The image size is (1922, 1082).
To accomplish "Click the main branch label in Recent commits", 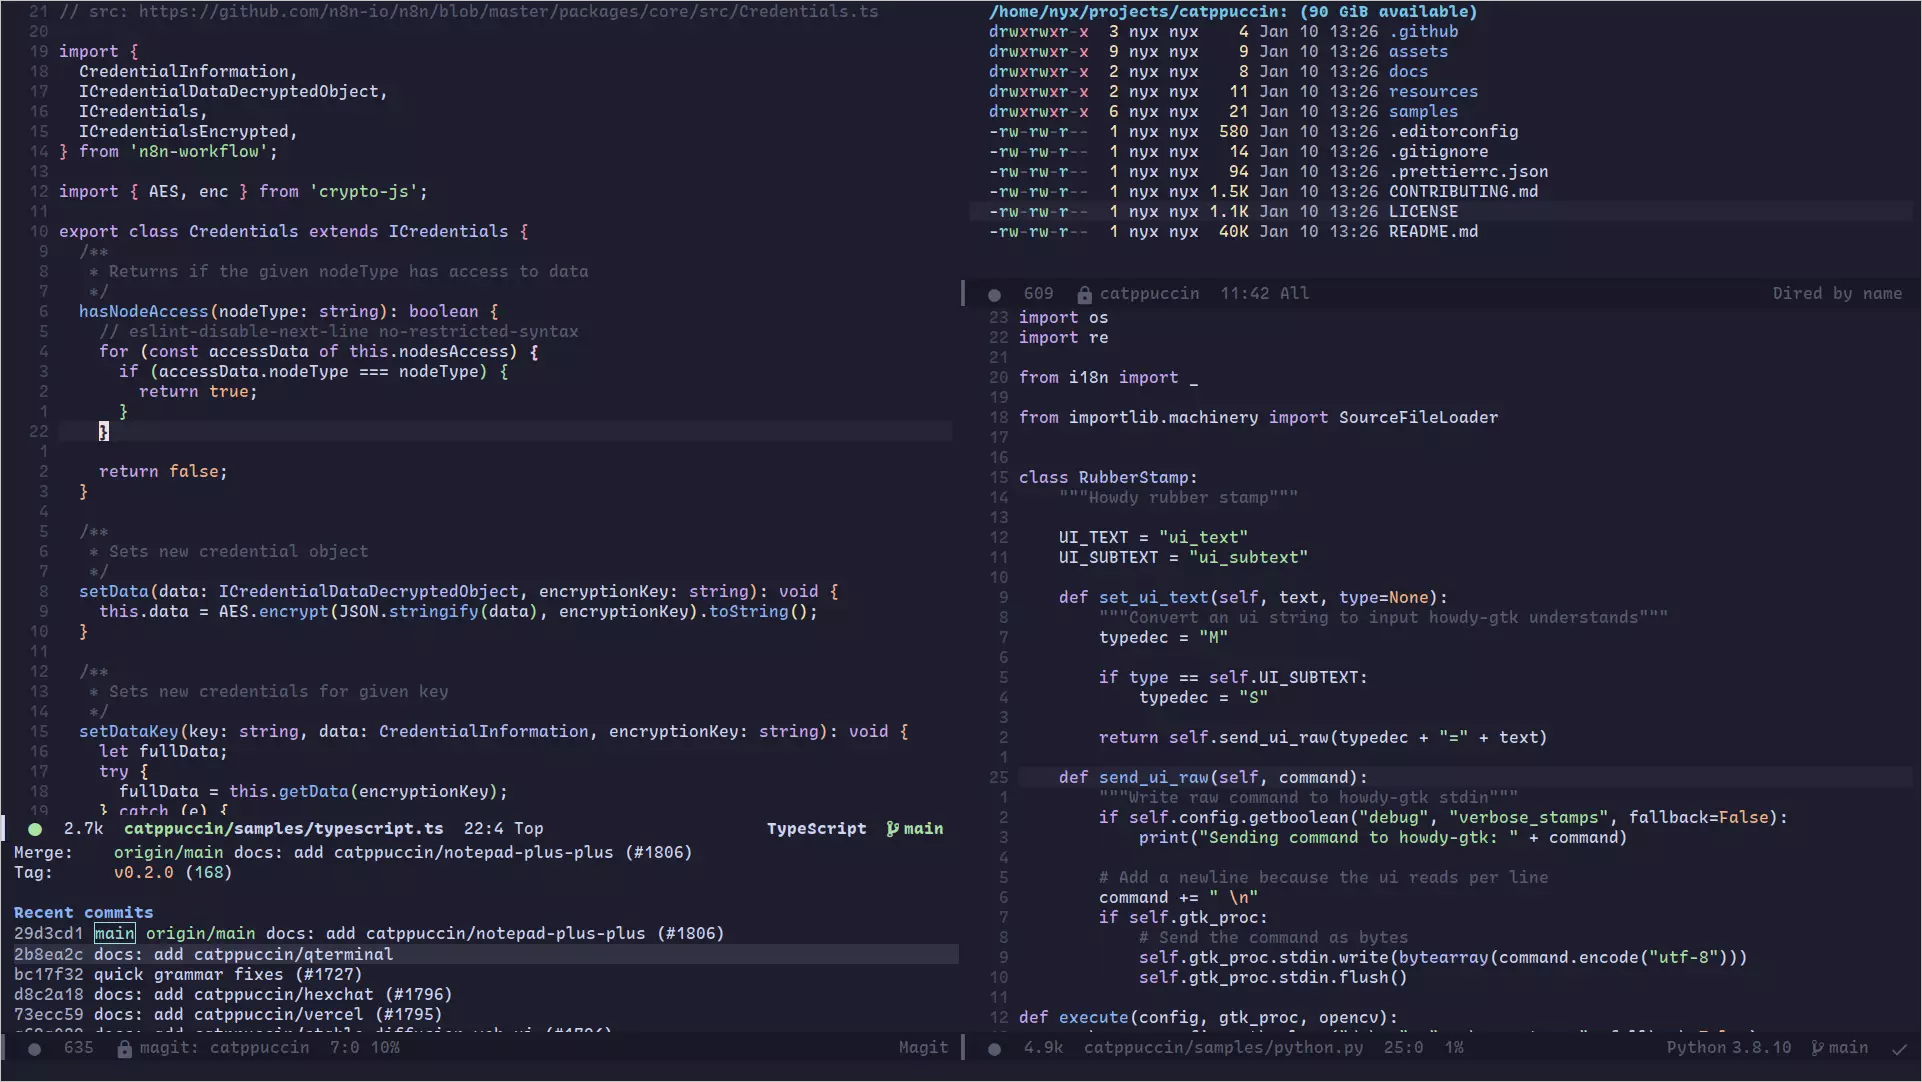I will pos(114,933).
